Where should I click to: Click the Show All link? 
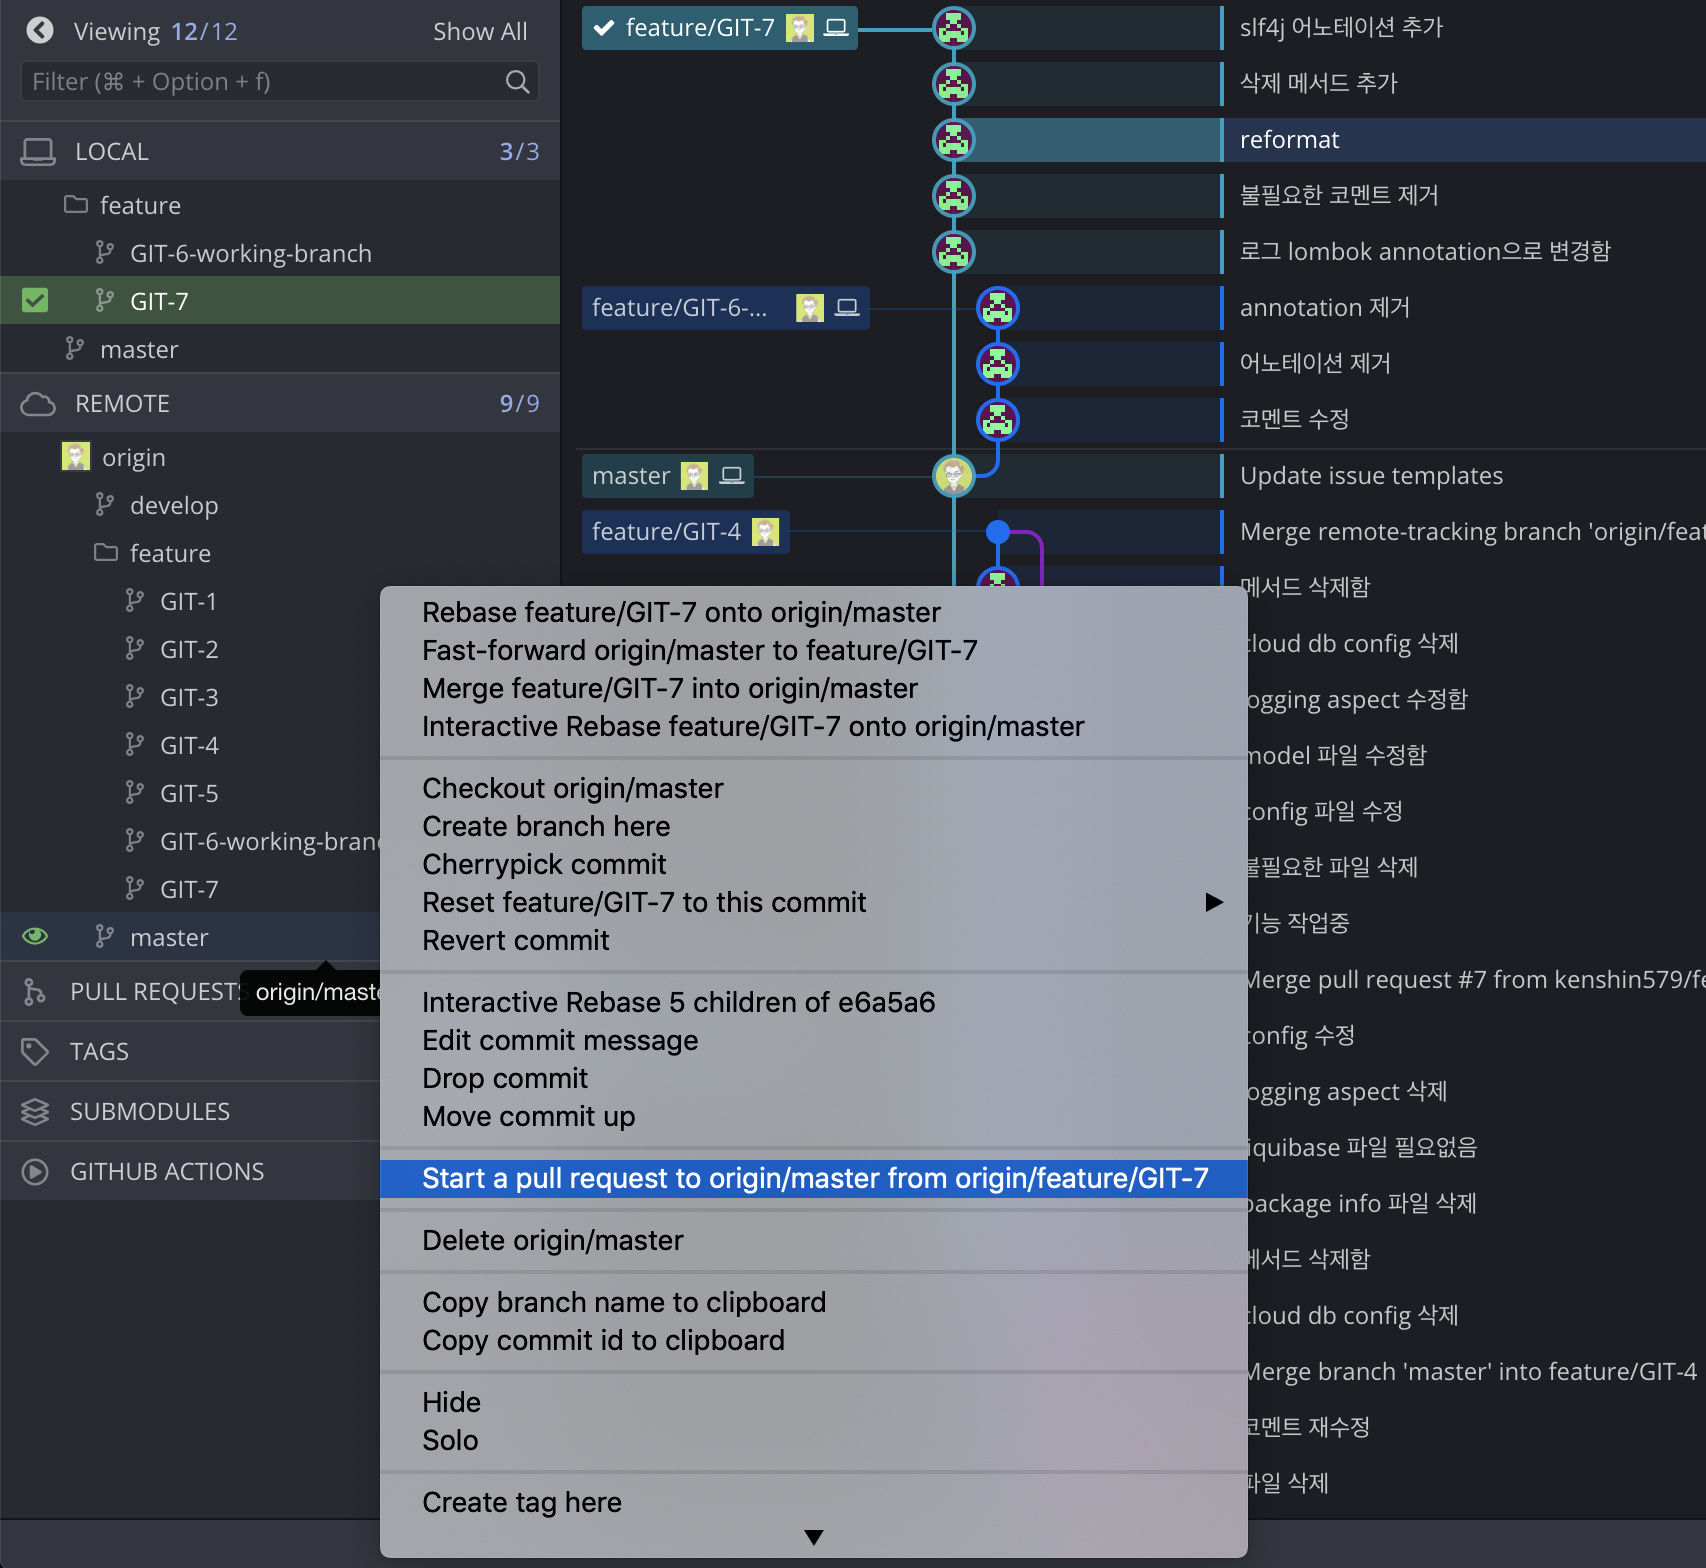coord(479,31)
